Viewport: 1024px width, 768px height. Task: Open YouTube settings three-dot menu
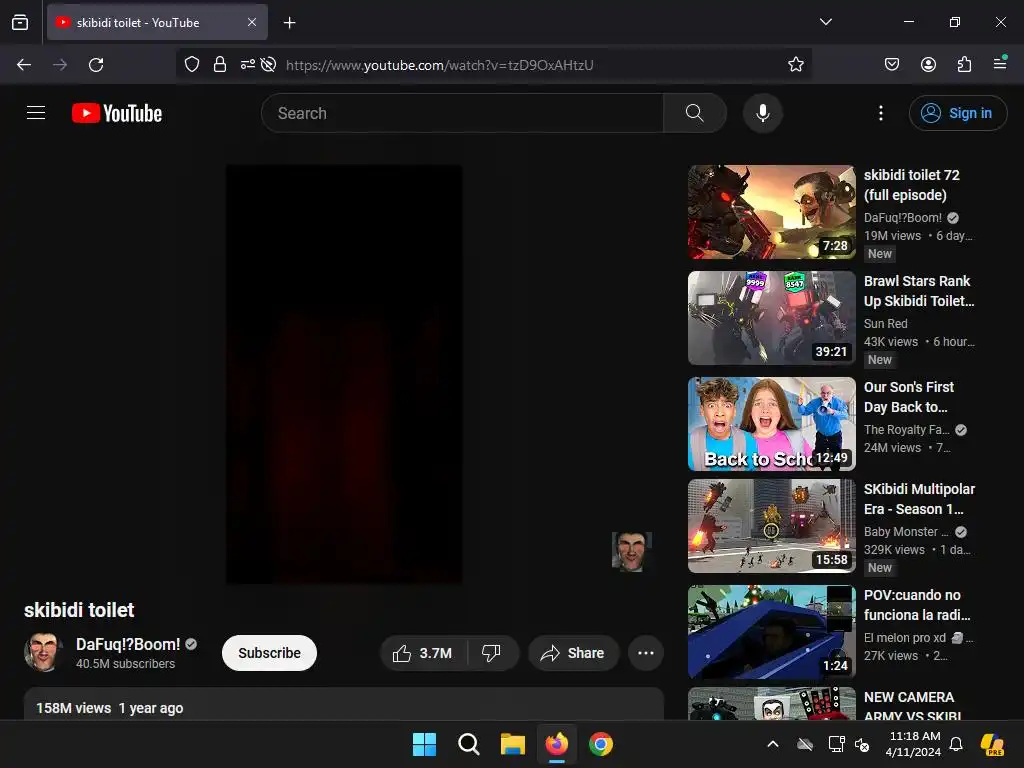[x=880, y=113]
